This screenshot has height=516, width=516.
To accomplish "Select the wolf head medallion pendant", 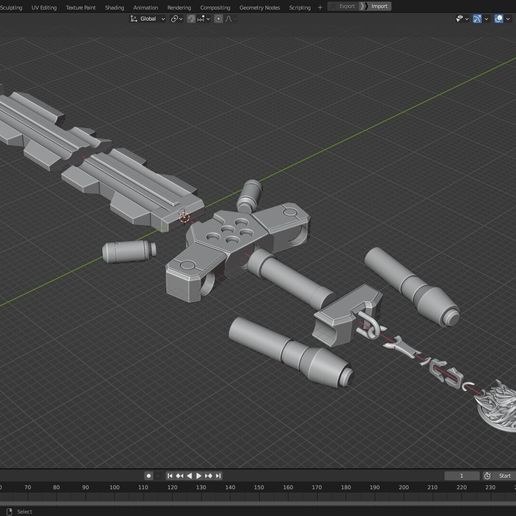I will [x=497, y=407].
